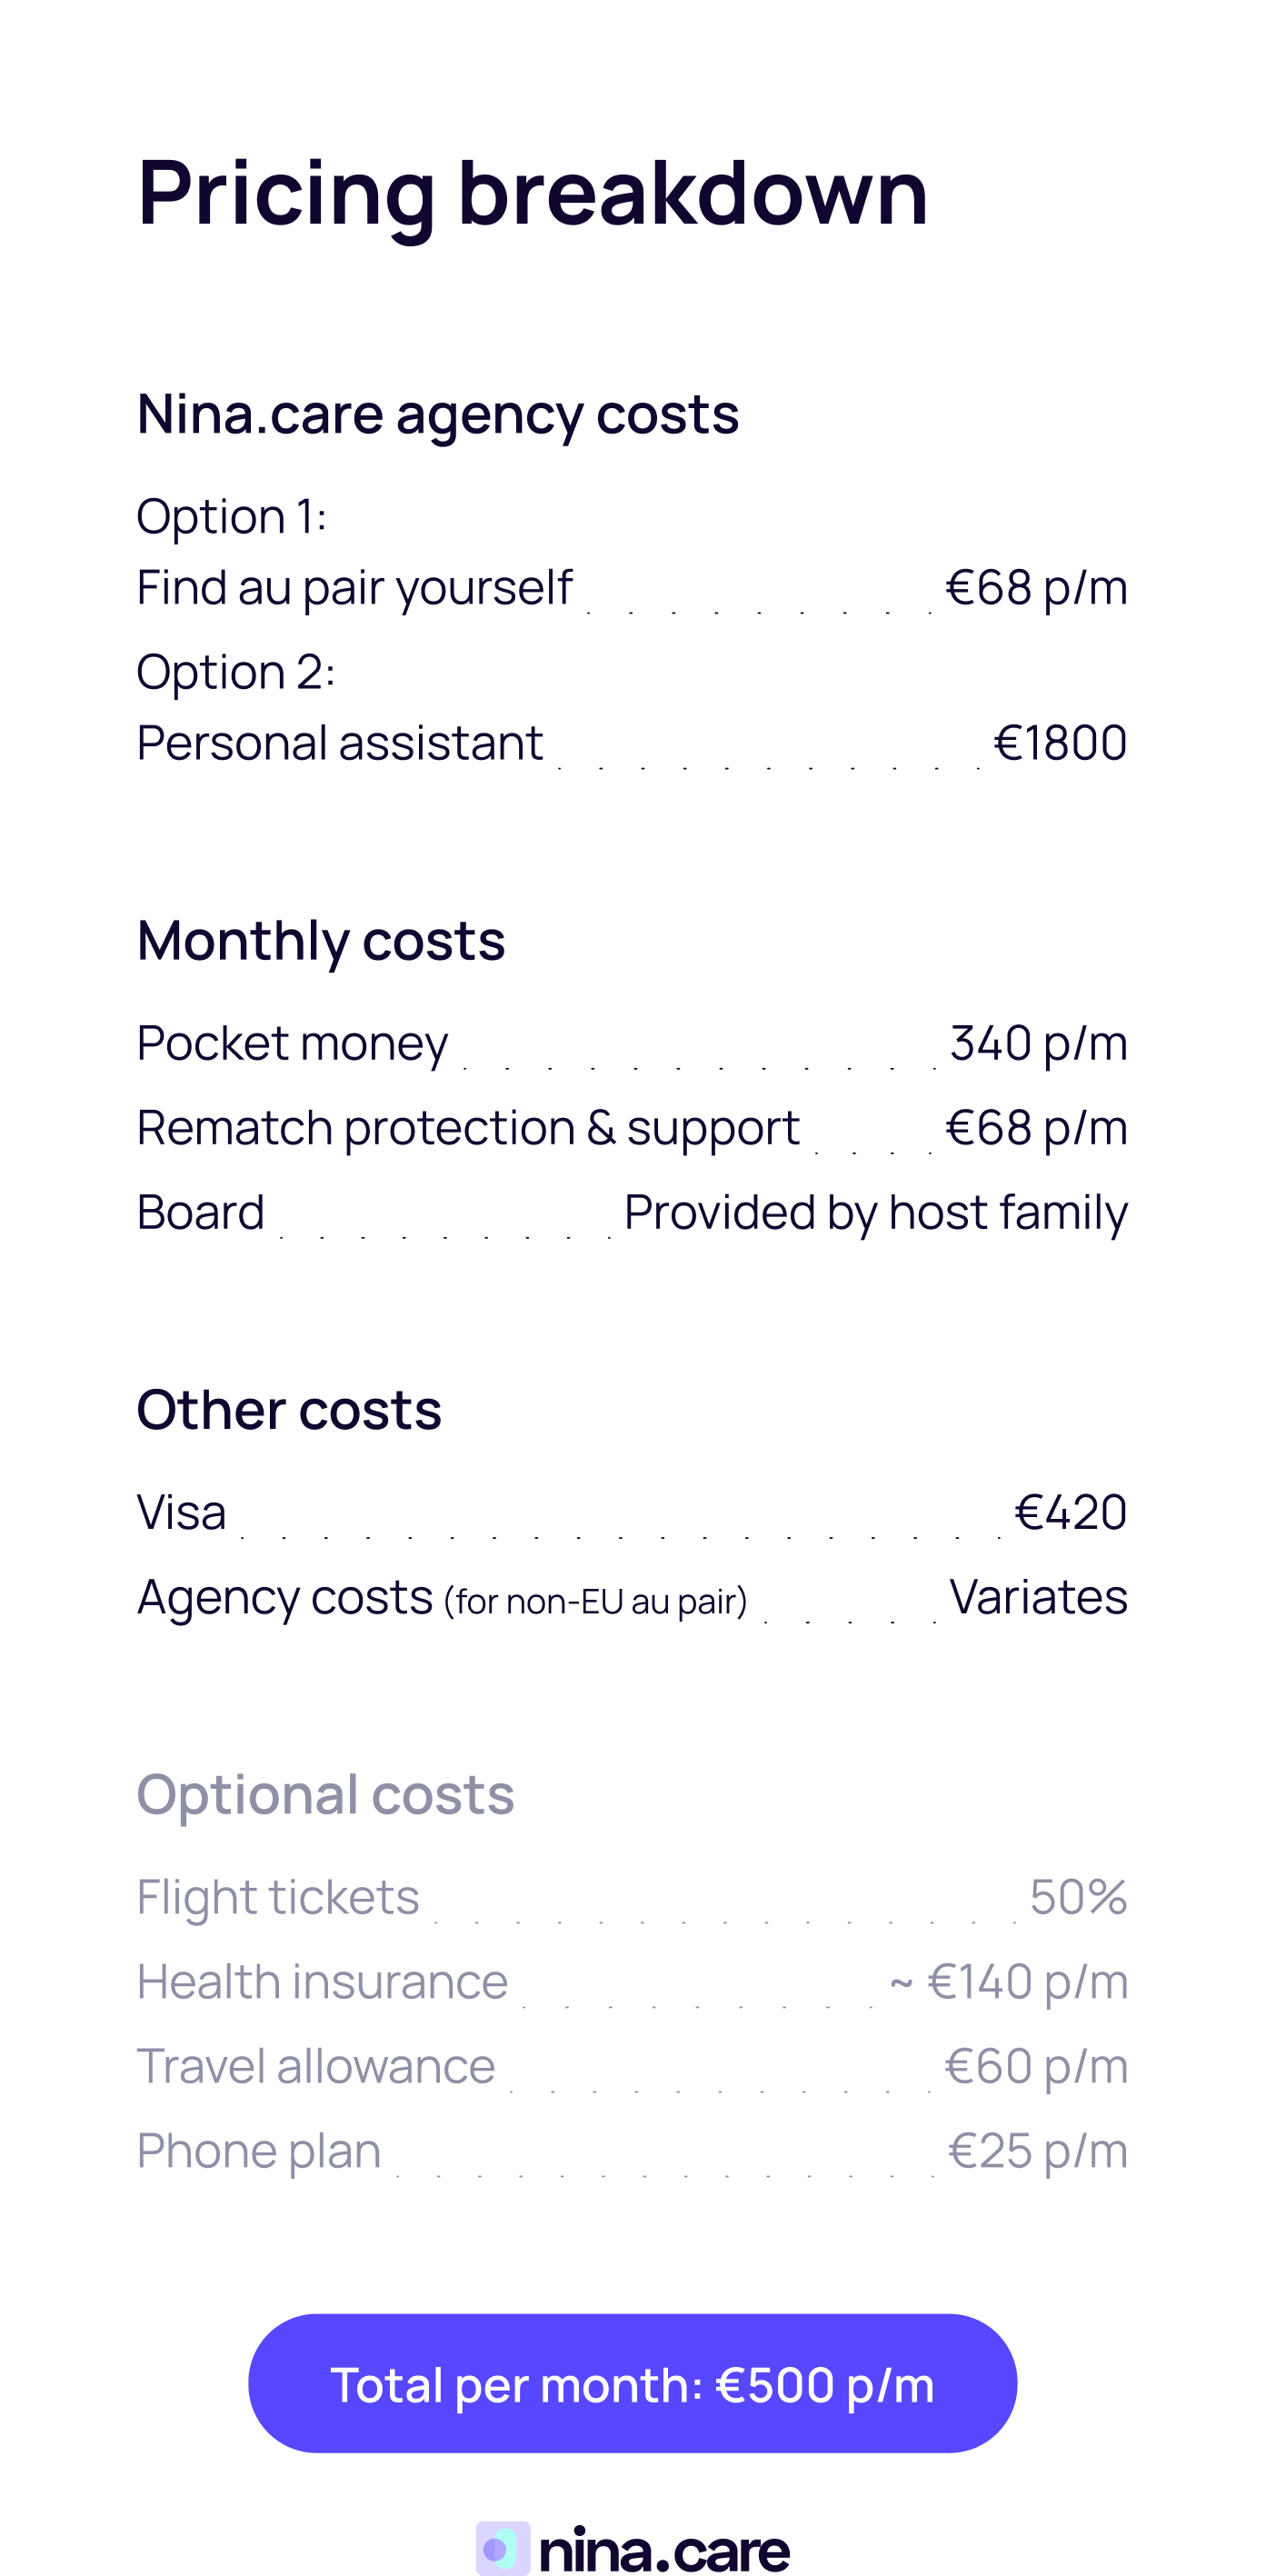The width and height of the screenshot is (1266, 2576).
Task: Click the Provided by host family text
Action: pyautogui.click(x=875, y=1213)
